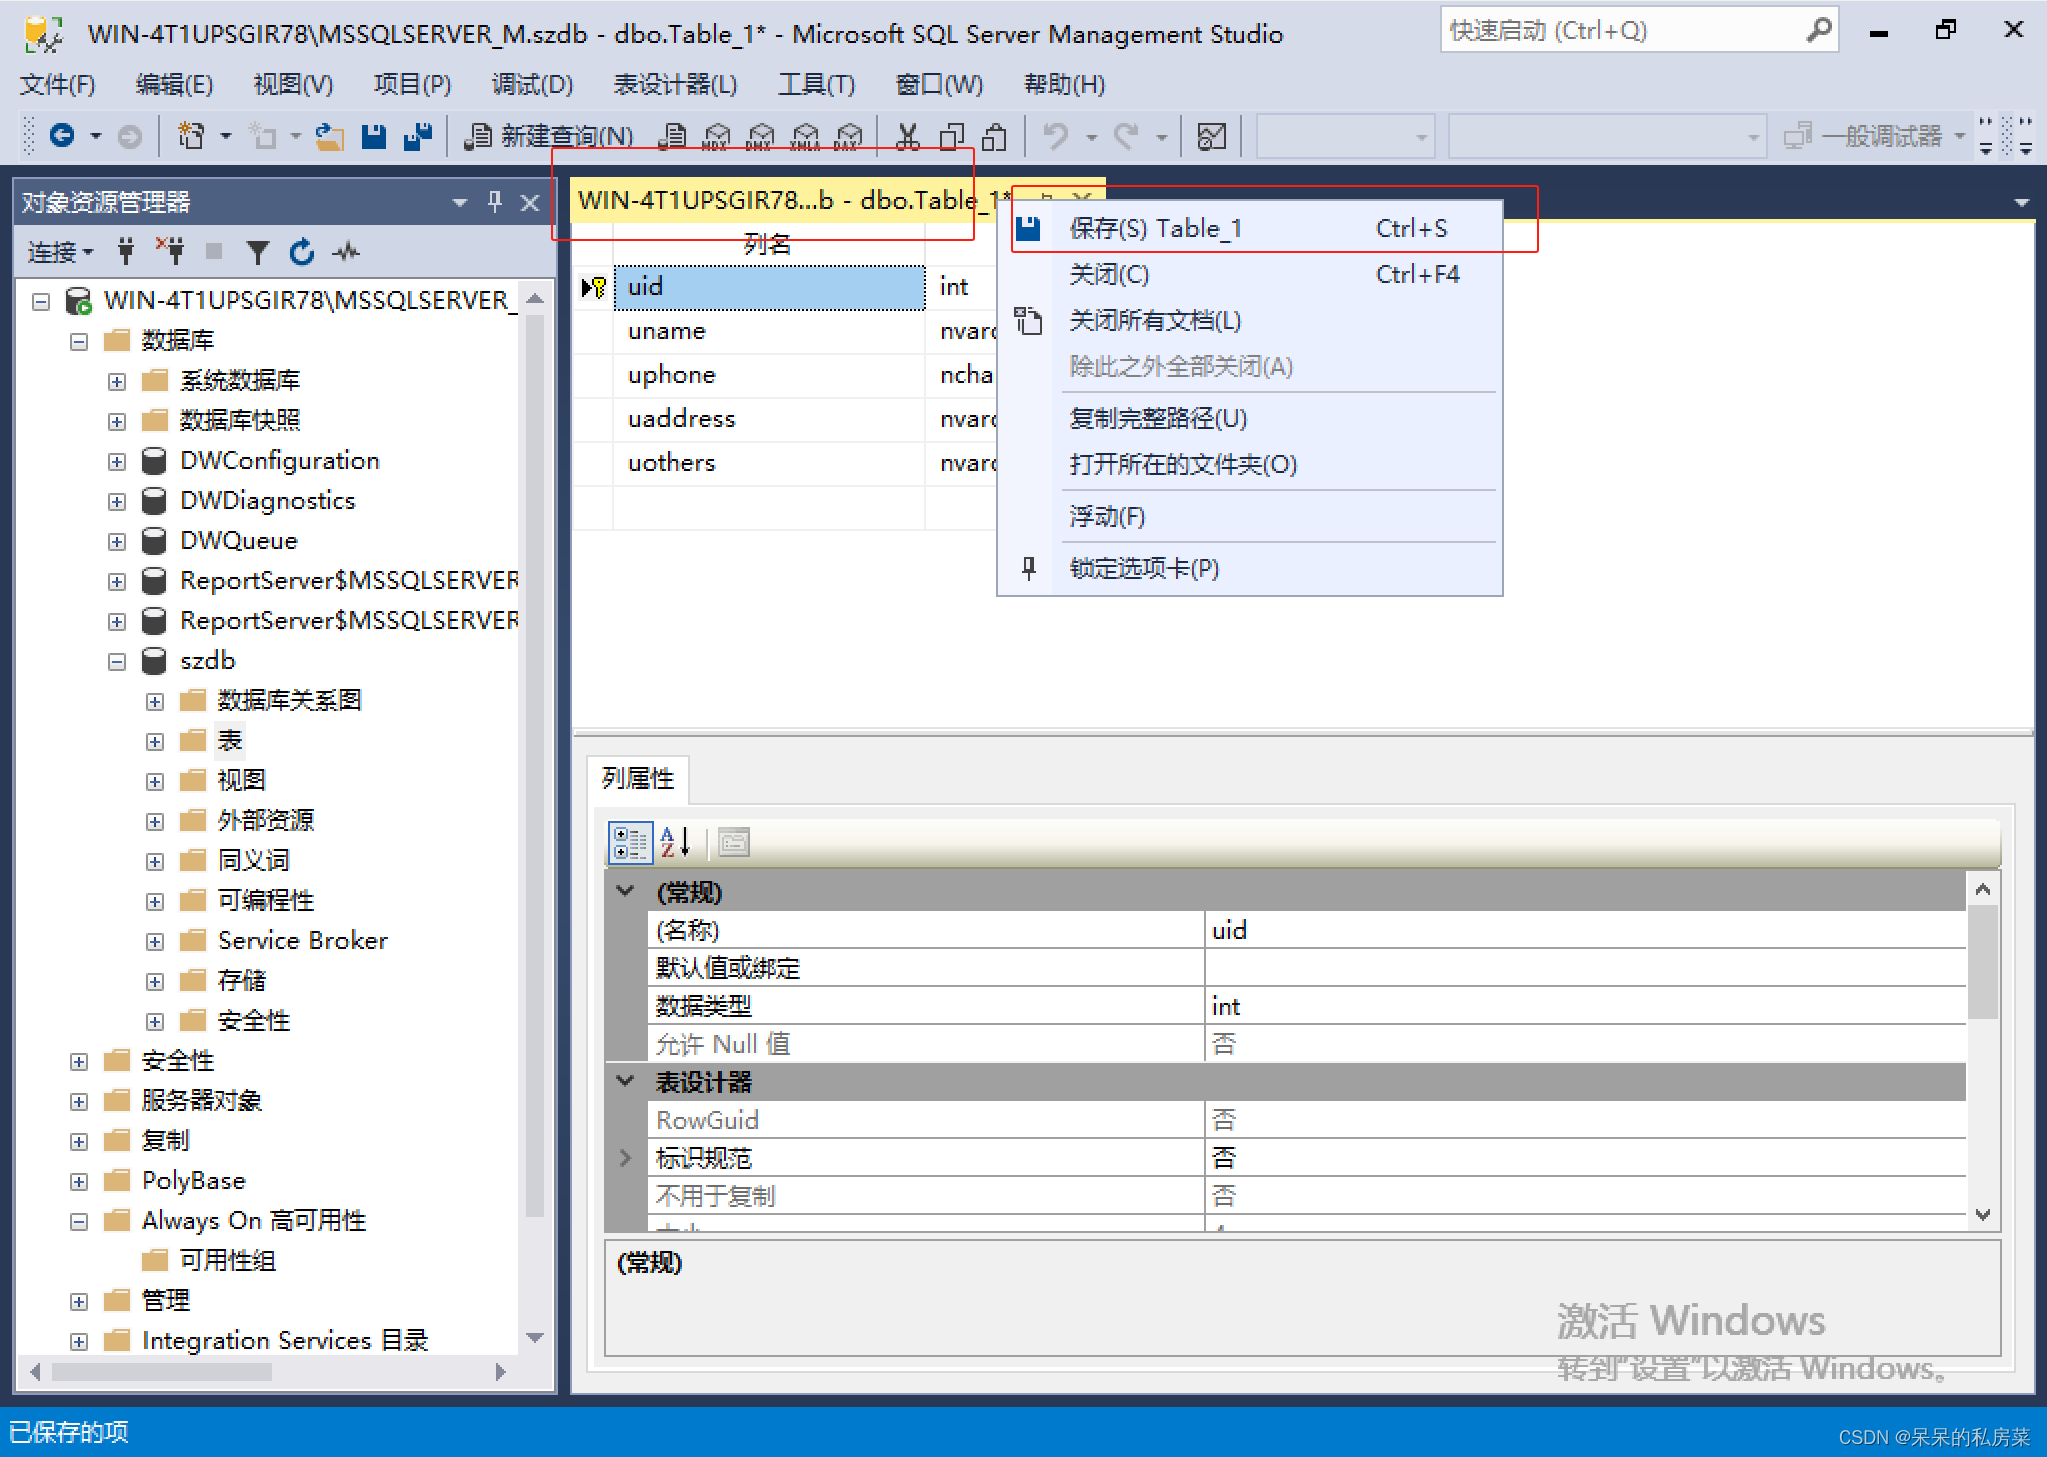Choose 保存(S) Table_1 from context menu
Image resolution: width=2047 pixels, height=1457 pixels.
pyautogui.click(x=1250, y=228)
